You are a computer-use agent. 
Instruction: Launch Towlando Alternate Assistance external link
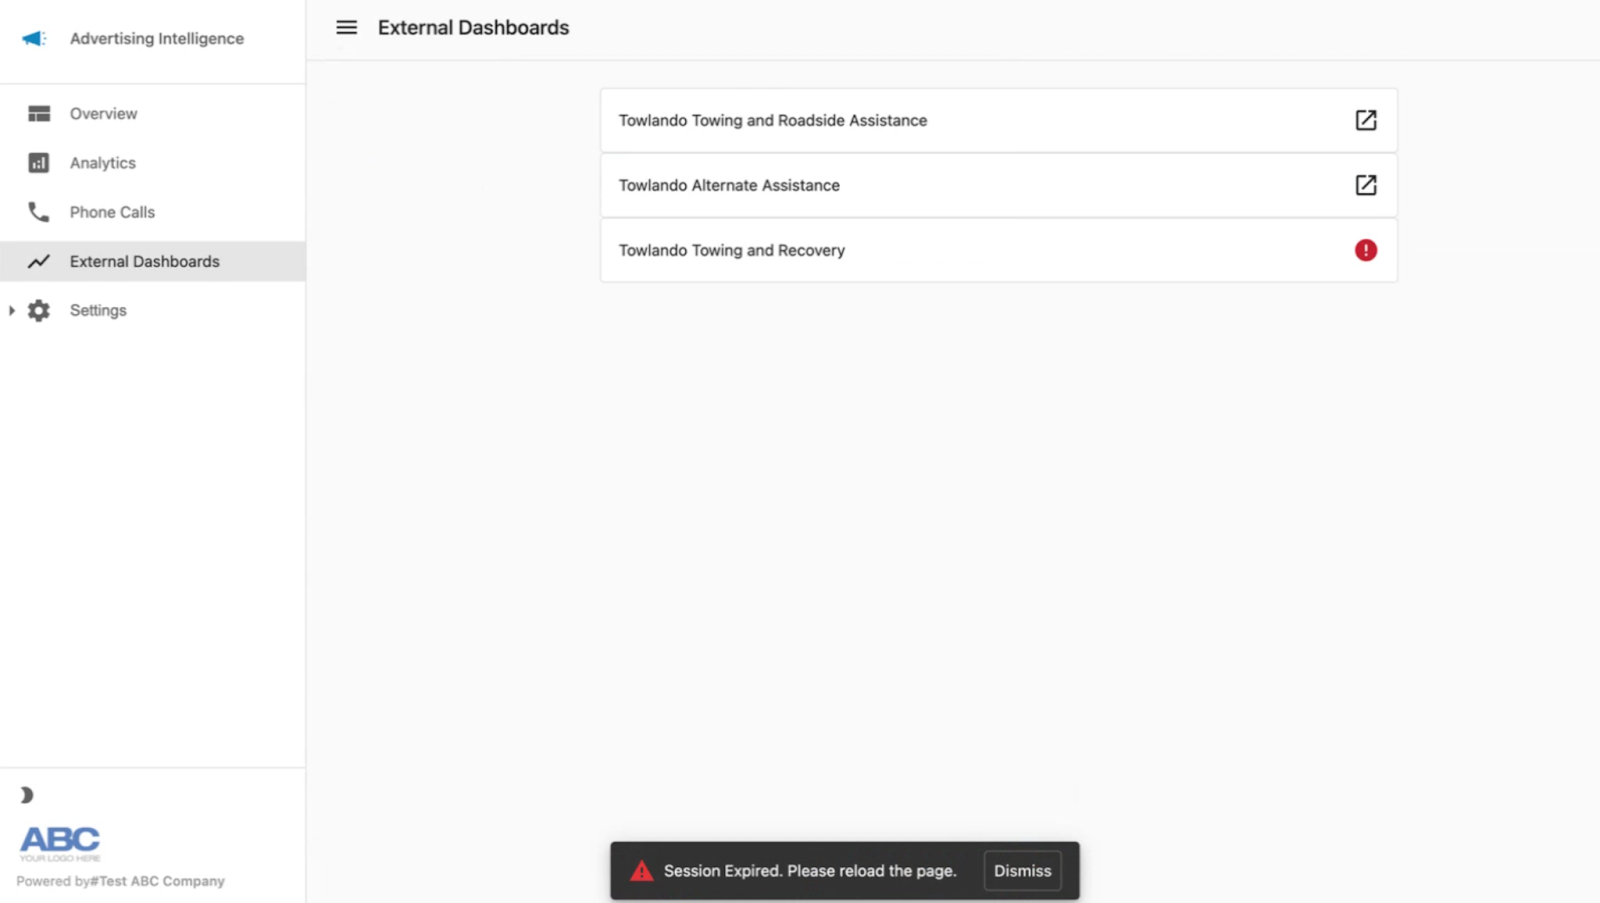(1366, 185)
